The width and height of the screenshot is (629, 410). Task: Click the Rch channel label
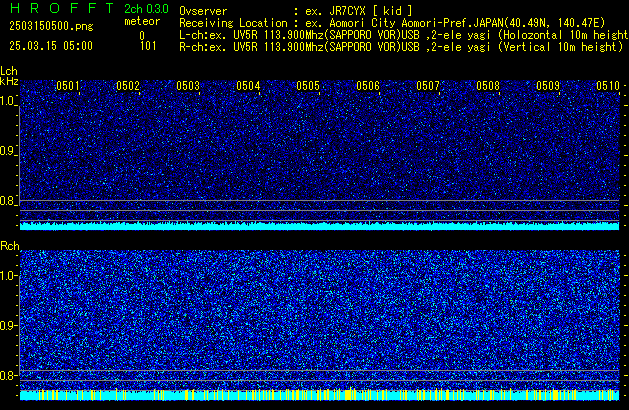click(x=10, y=246)
